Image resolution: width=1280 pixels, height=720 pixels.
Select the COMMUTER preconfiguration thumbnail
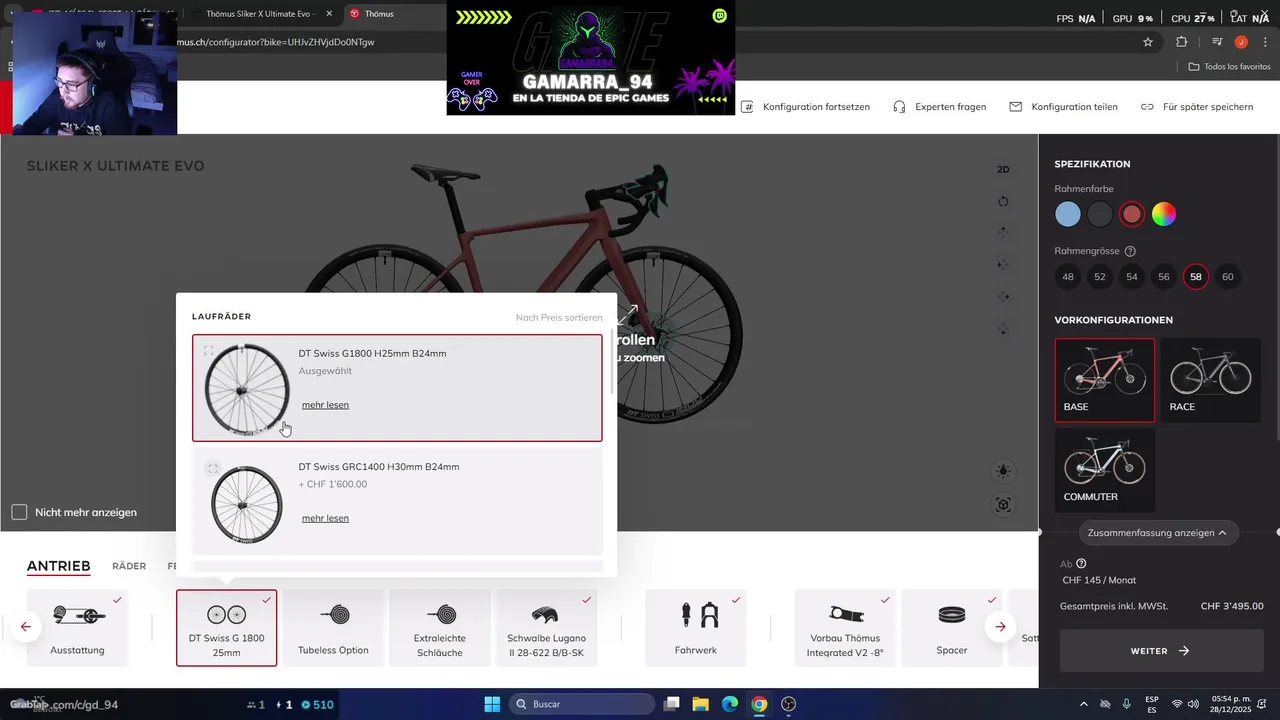click(x=1105, y=470)
